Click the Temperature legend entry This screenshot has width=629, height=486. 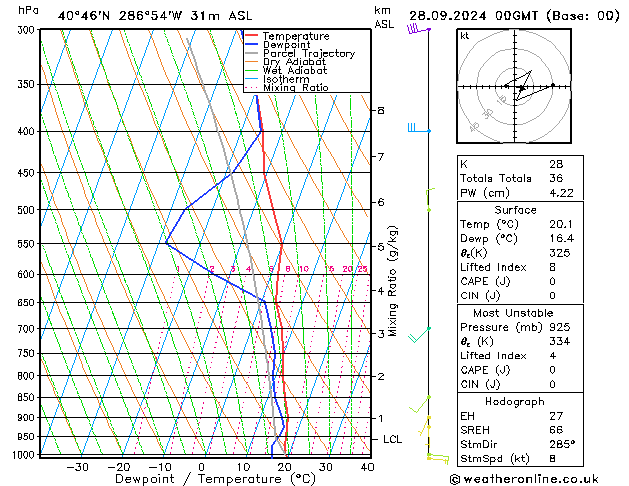[x=296, y=36]
